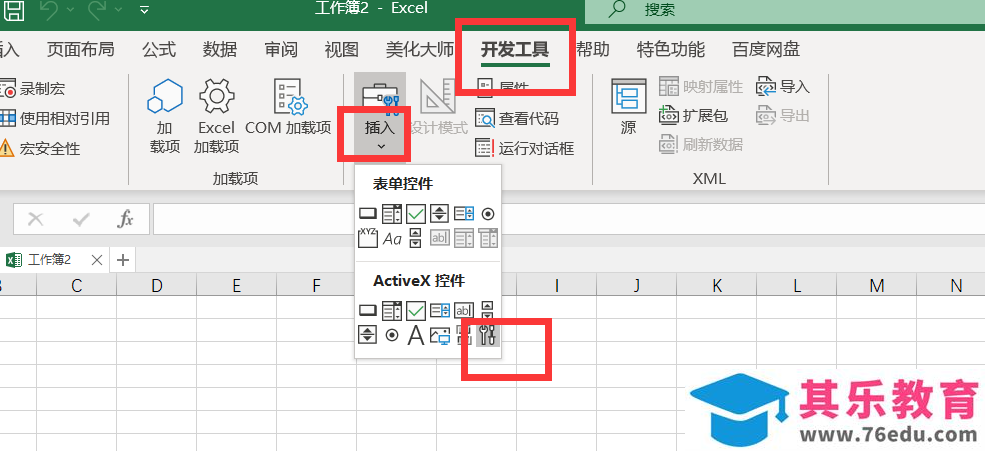
Task: Insert form control Button
Action: [x=367, y=214]
